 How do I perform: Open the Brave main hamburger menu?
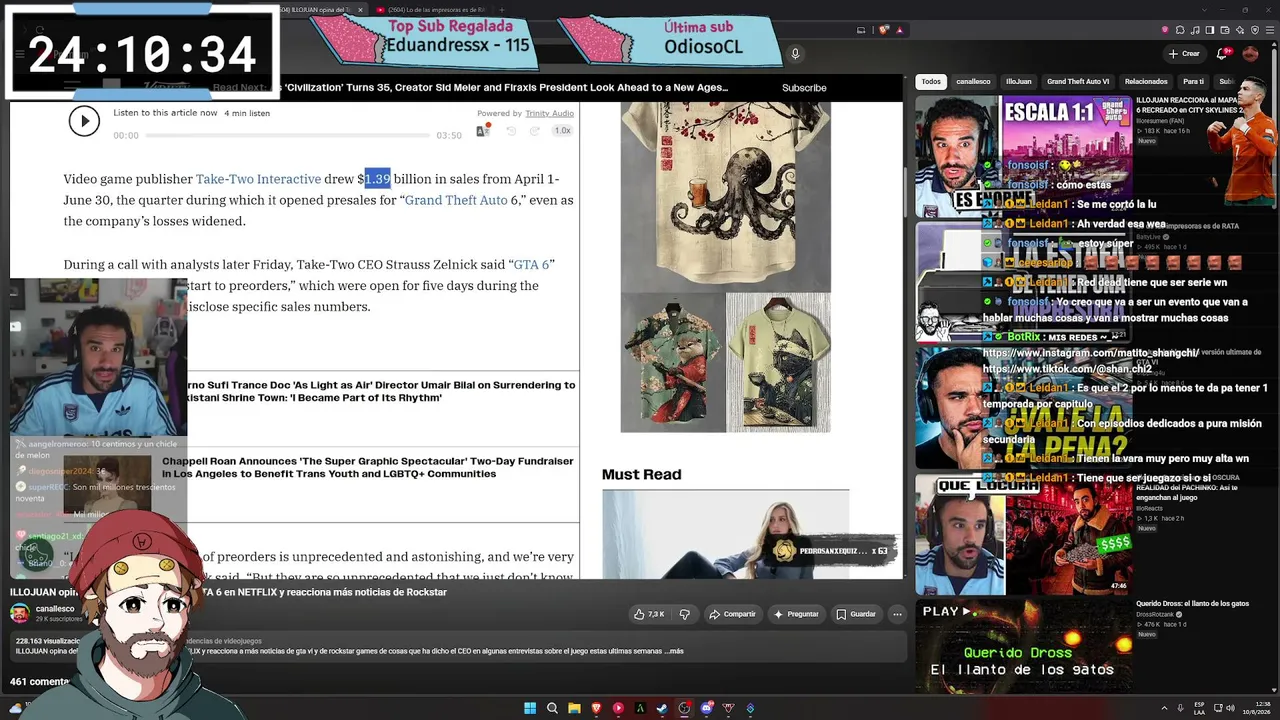pyautogui.click(x=1270, y=30)
